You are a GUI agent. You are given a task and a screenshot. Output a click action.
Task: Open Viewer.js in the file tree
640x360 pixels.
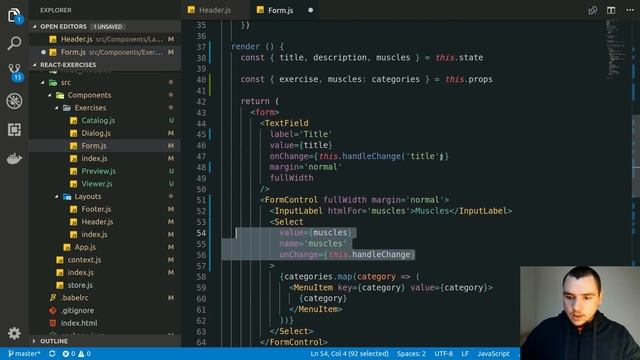tap(97, 184)
